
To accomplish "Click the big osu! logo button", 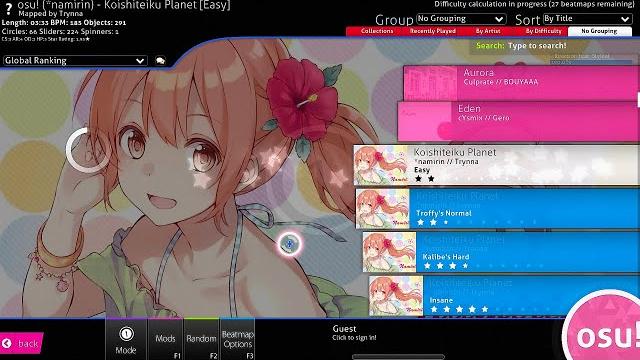I will pyautogui.click(x=604, y=331).
